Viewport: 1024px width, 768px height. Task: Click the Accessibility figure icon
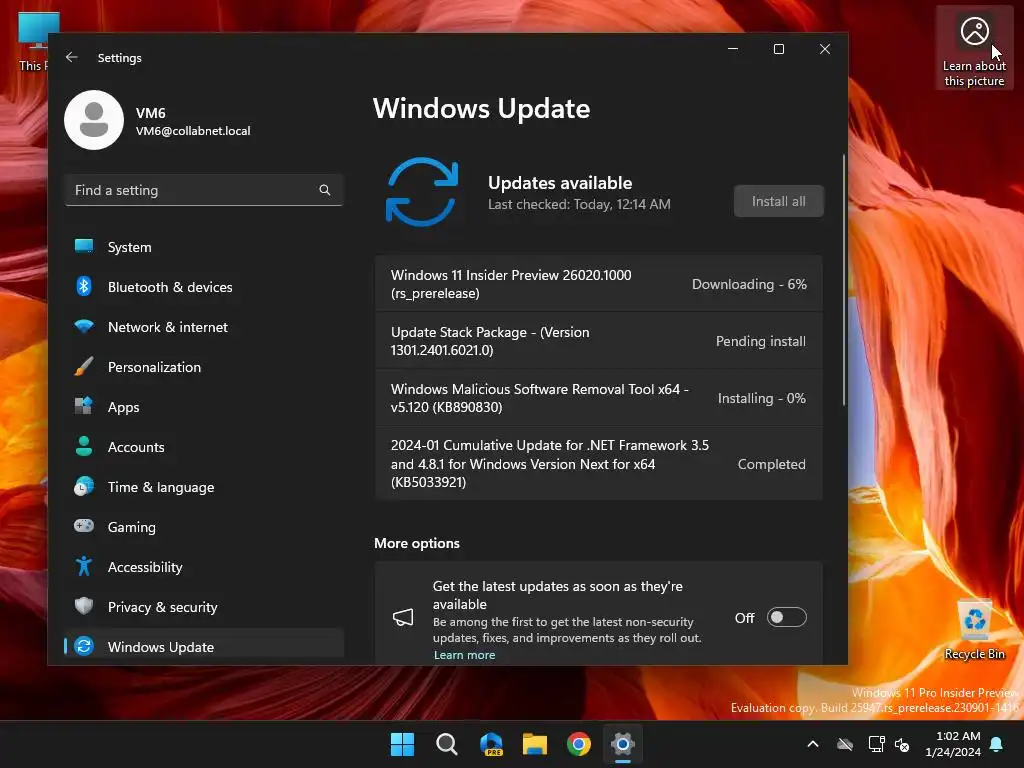84,566
